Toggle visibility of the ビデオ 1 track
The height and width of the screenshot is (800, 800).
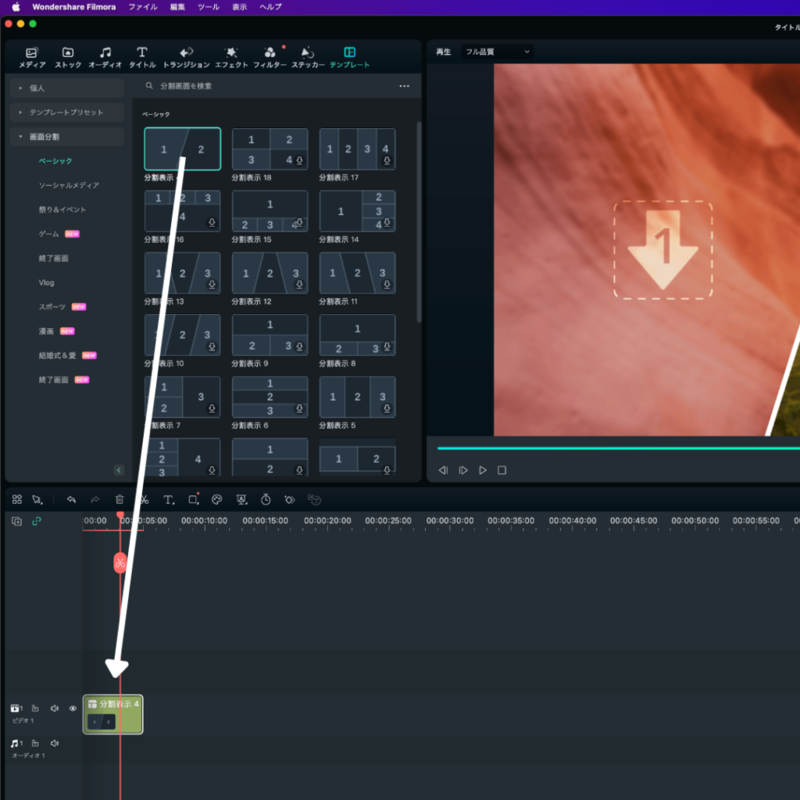click(73, 708)
